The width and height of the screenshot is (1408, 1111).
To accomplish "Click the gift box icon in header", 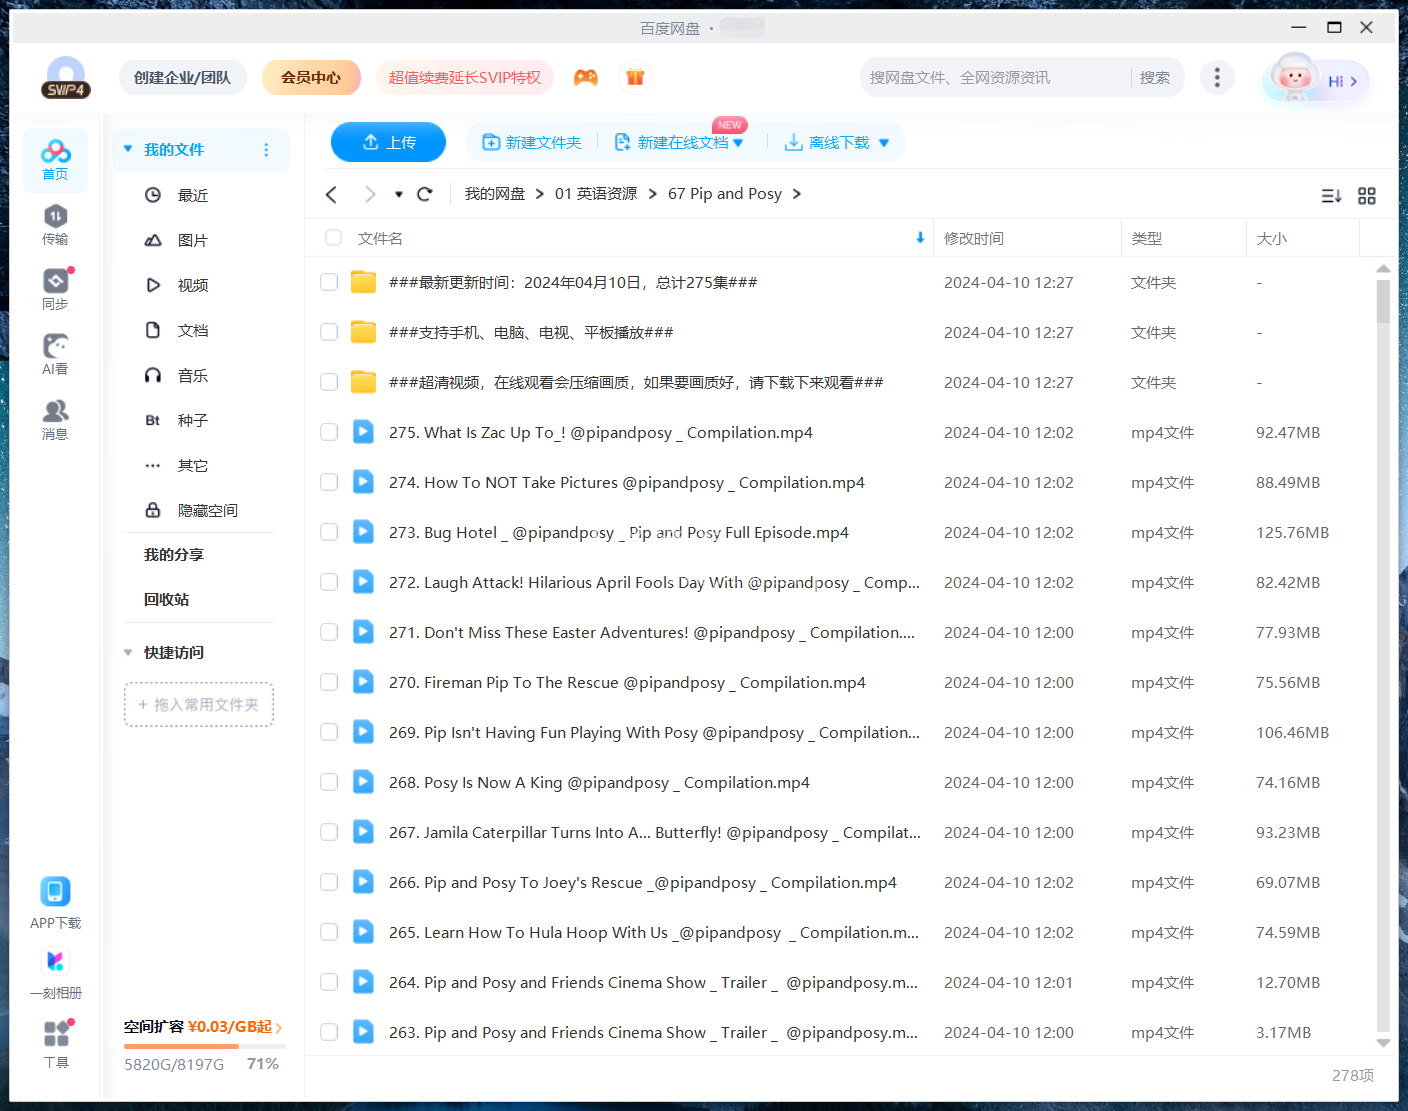I will 635,77.
